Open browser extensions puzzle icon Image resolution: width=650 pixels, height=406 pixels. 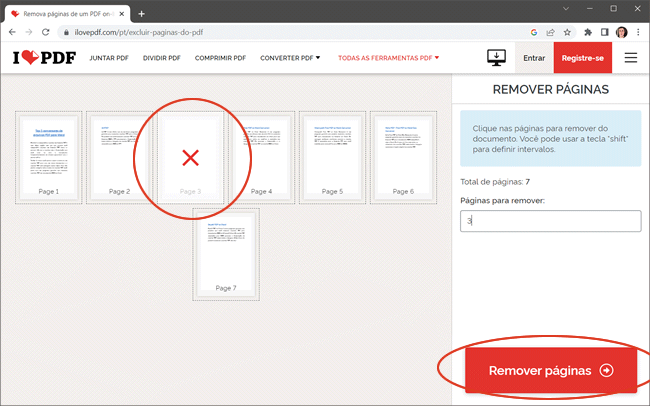tap(586, 32)
